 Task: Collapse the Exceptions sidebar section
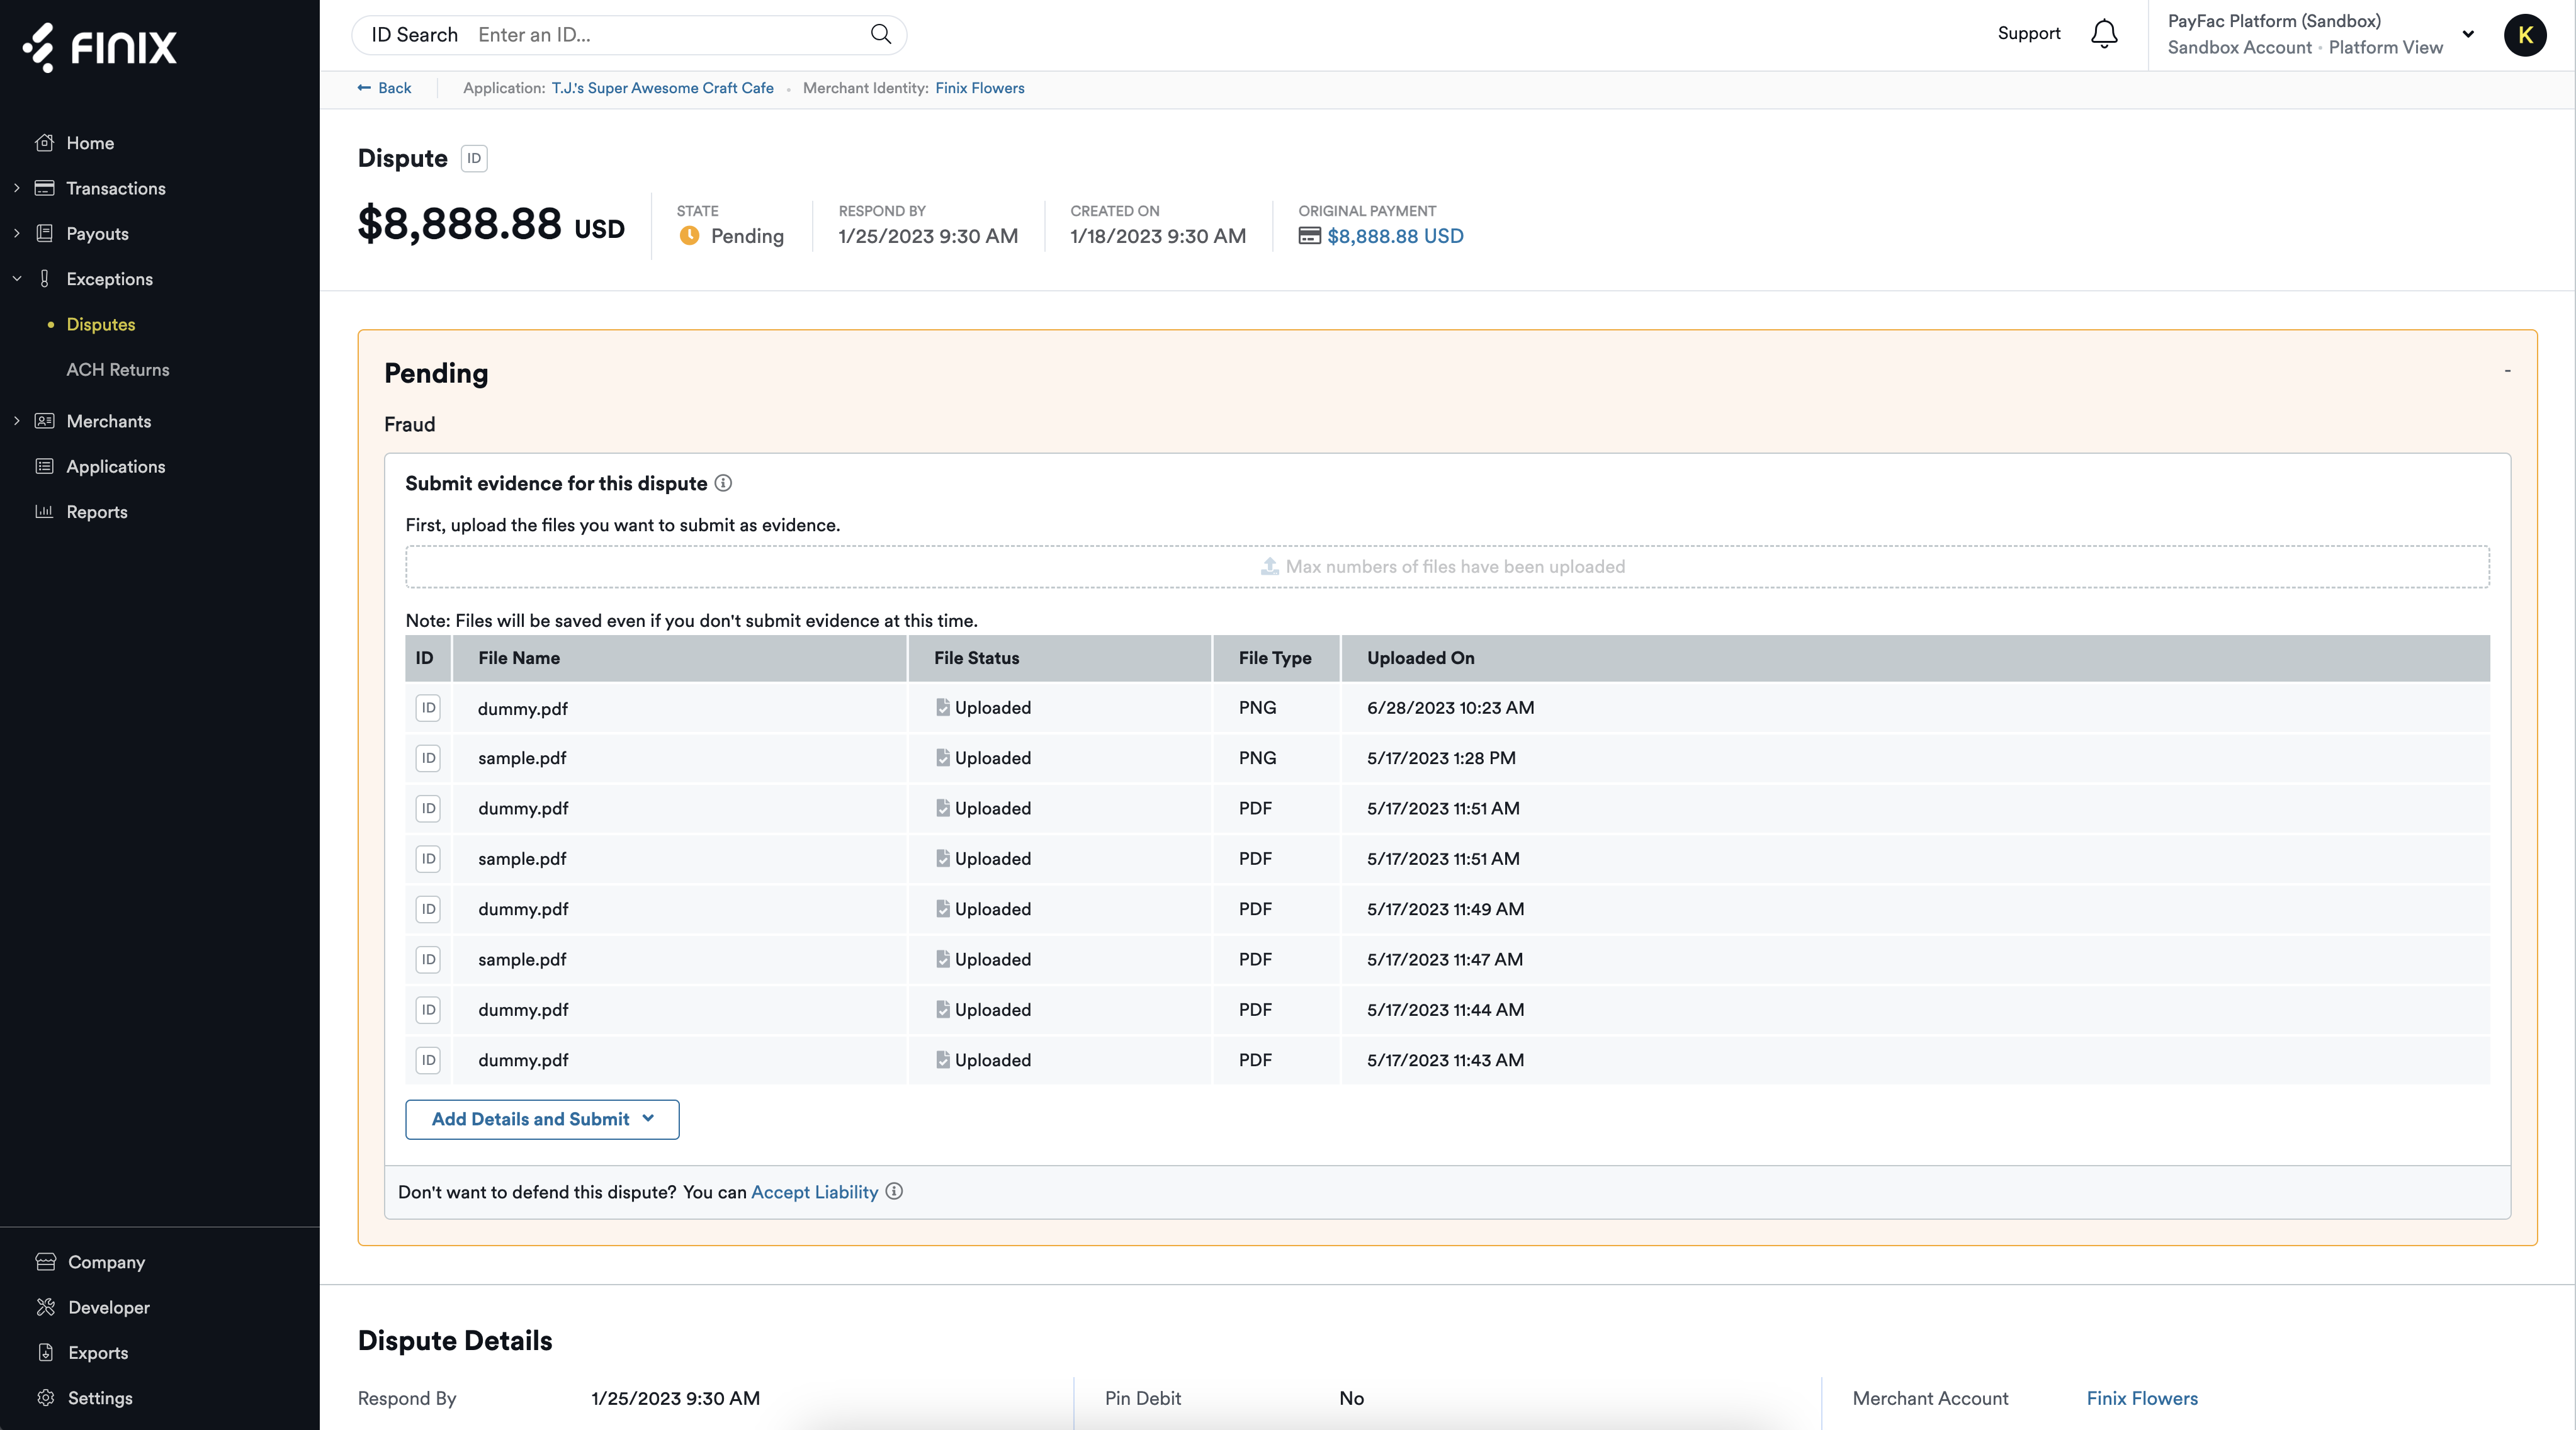(16, 279)
